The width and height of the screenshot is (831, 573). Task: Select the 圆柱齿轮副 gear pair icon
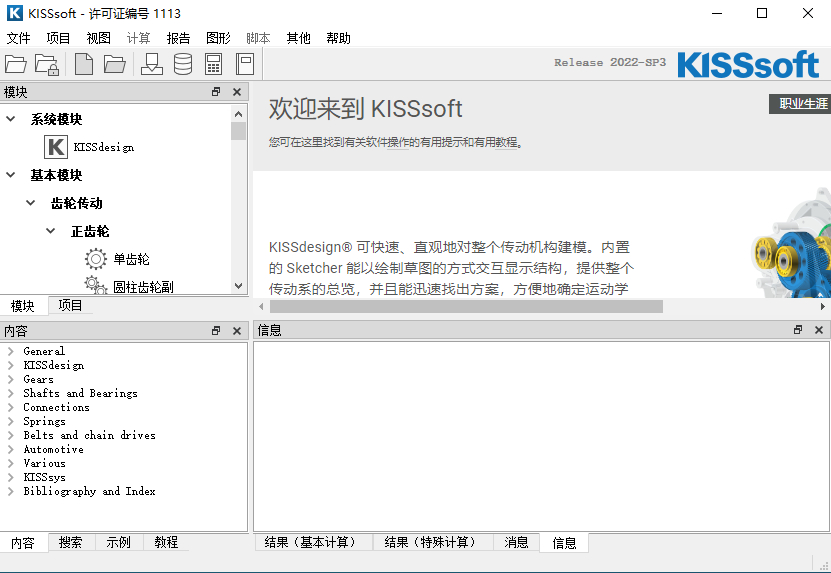pos(95,285)
